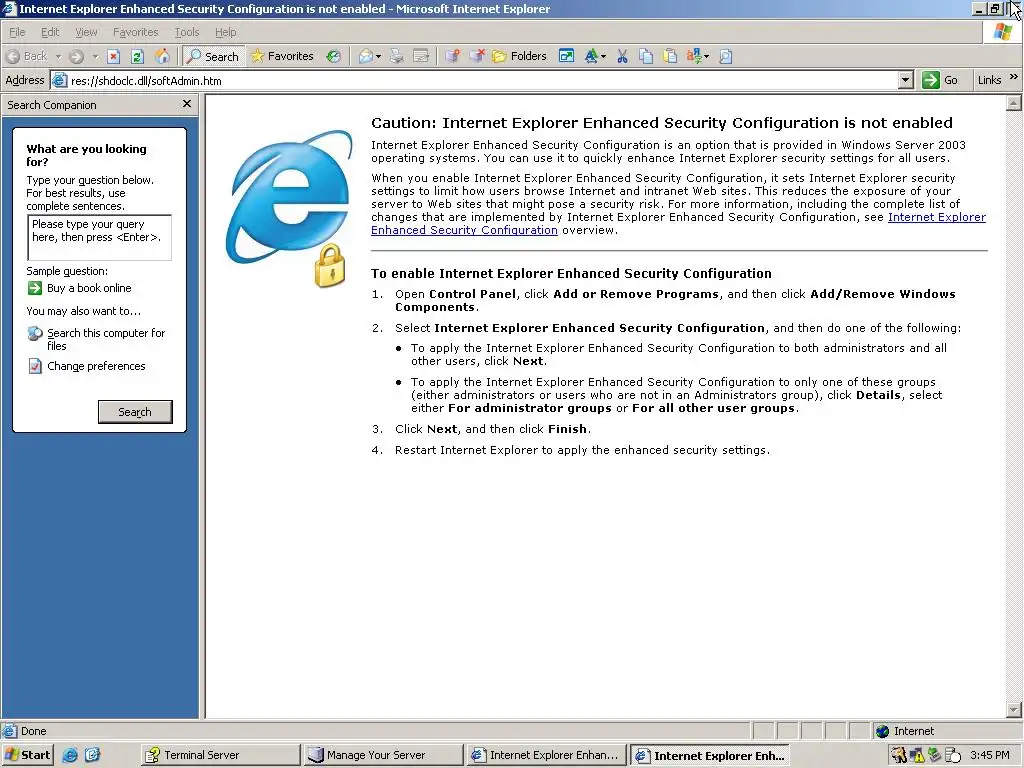Click the first system tray icon
Image resolution: width=1024 pixels, height=768 pixels.
click(x=899, y=756)
